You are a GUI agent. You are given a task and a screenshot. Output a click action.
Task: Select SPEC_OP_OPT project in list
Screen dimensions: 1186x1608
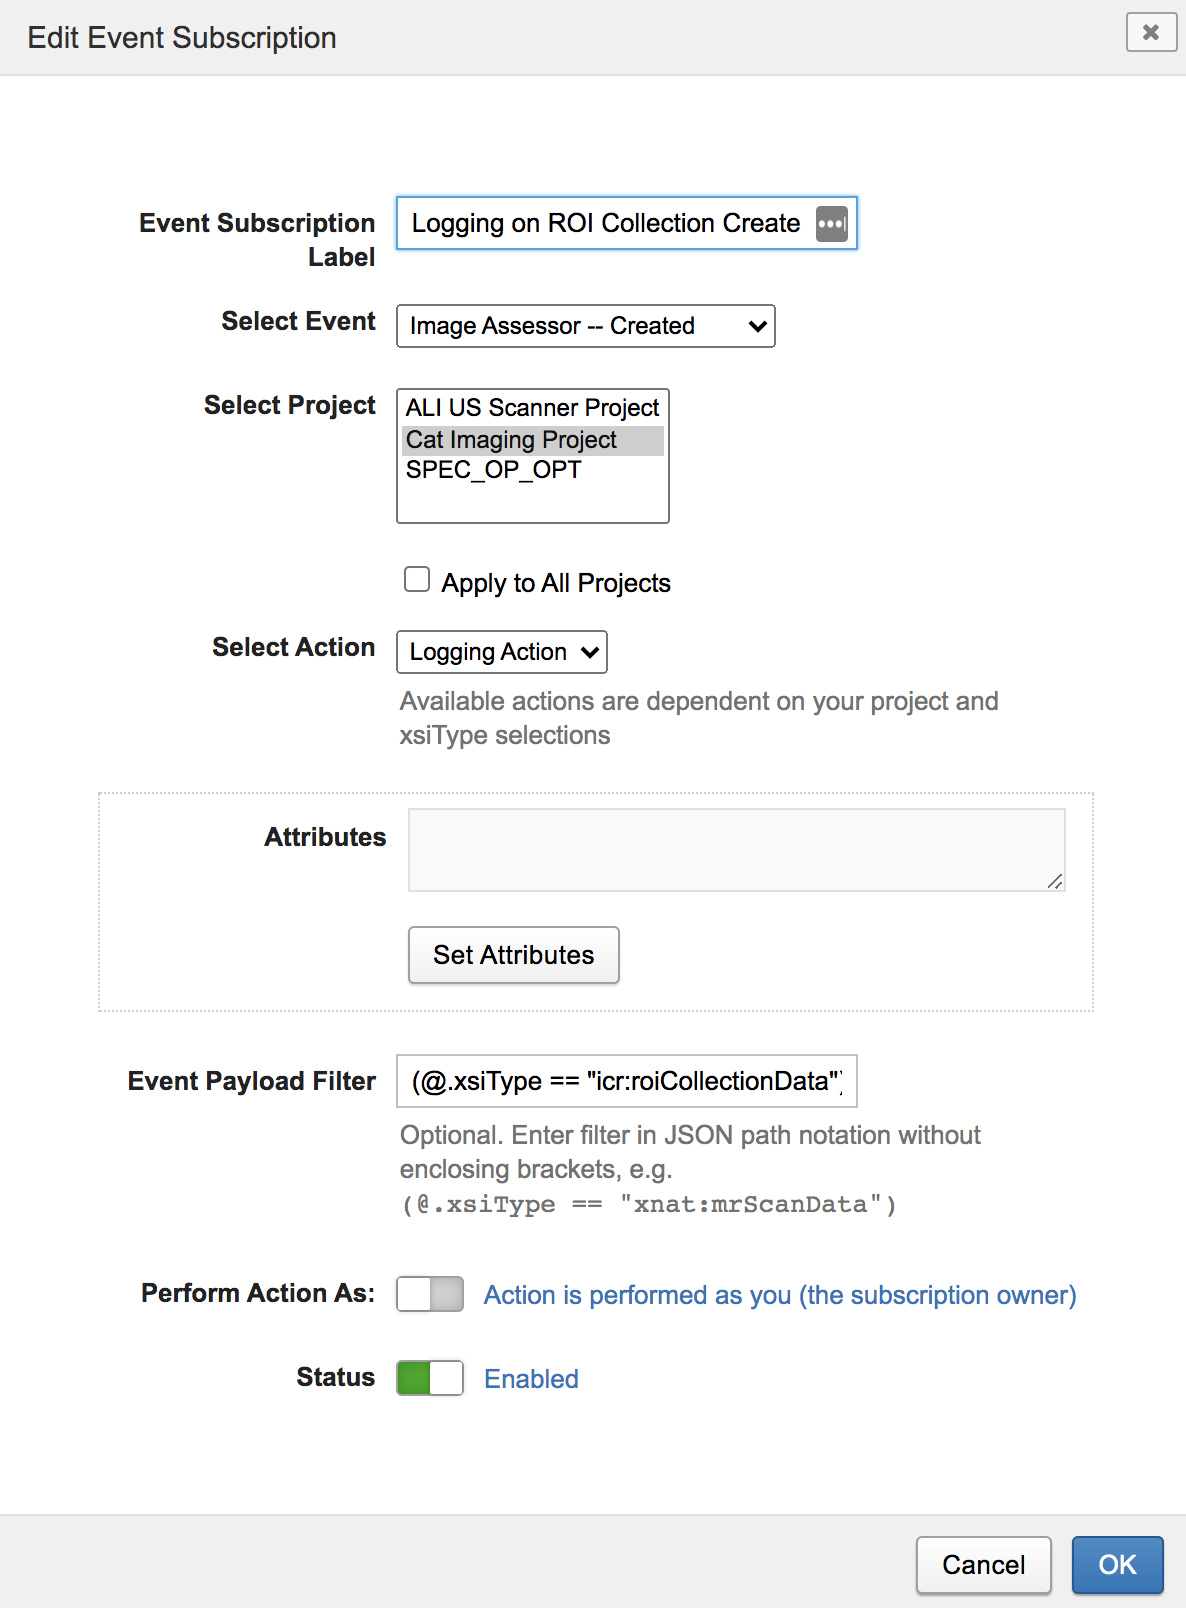pyautogui.click(x=494, y=470)
